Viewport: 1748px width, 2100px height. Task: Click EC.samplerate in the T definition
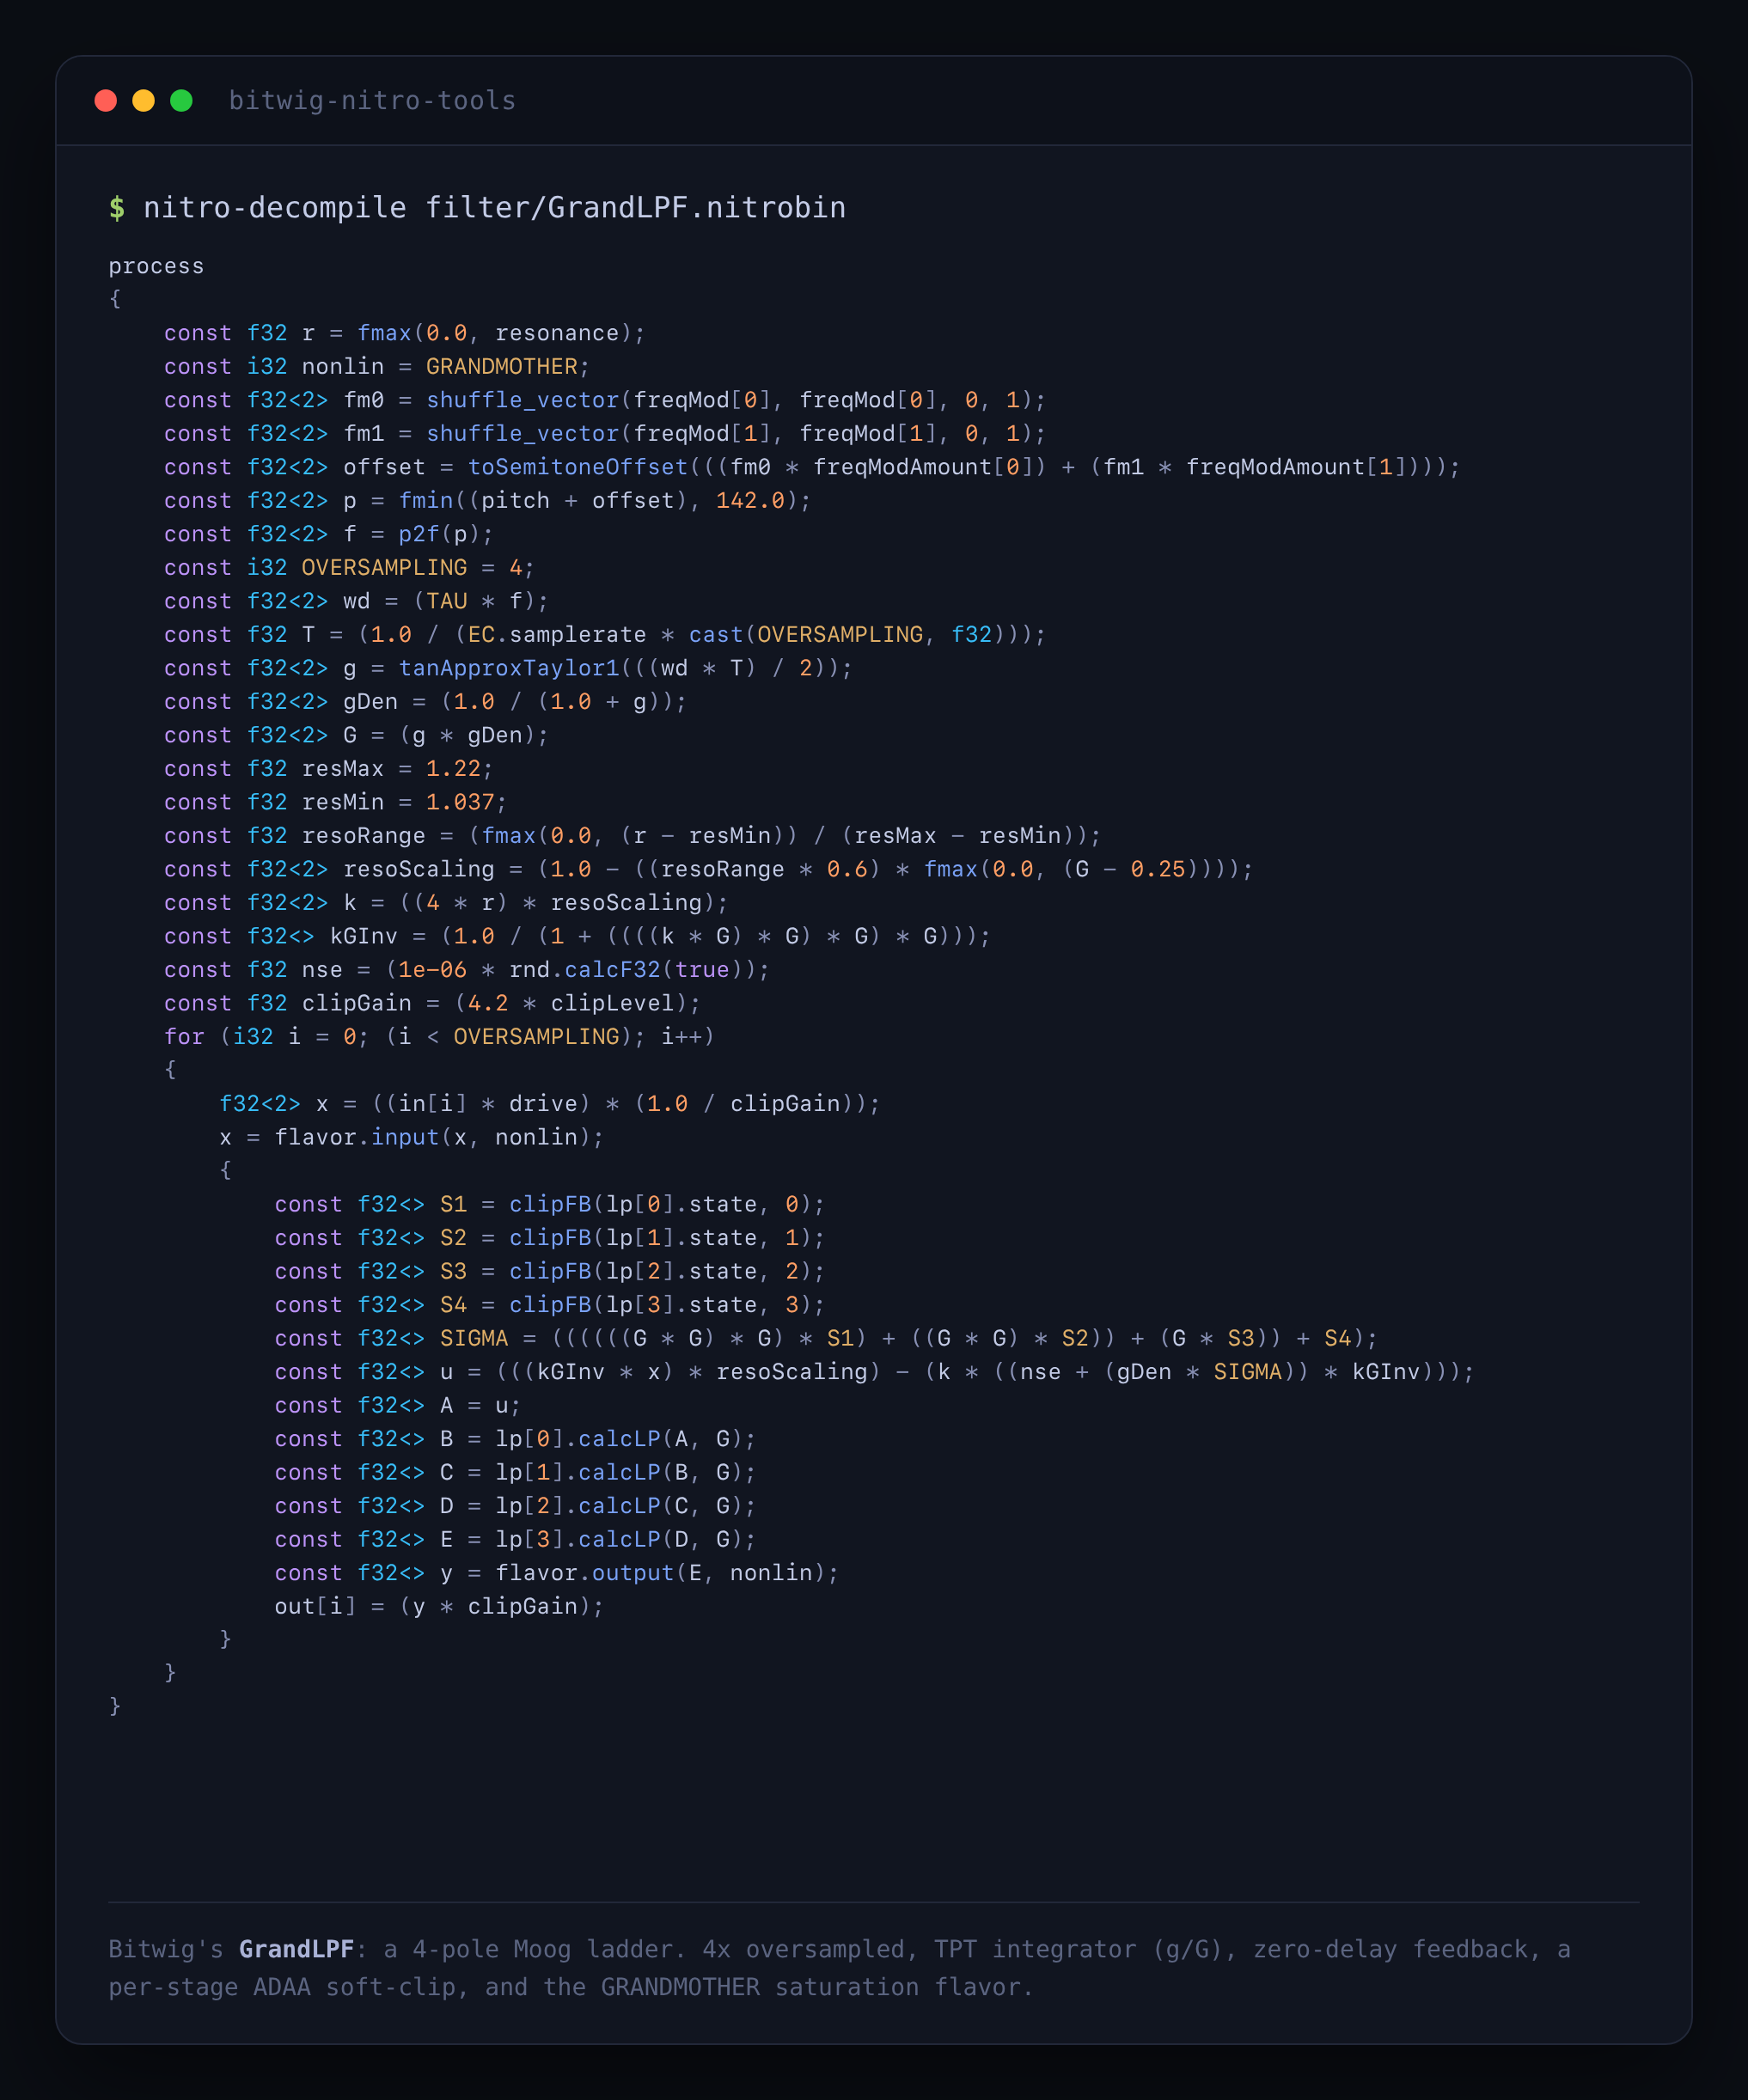point(557,635)
